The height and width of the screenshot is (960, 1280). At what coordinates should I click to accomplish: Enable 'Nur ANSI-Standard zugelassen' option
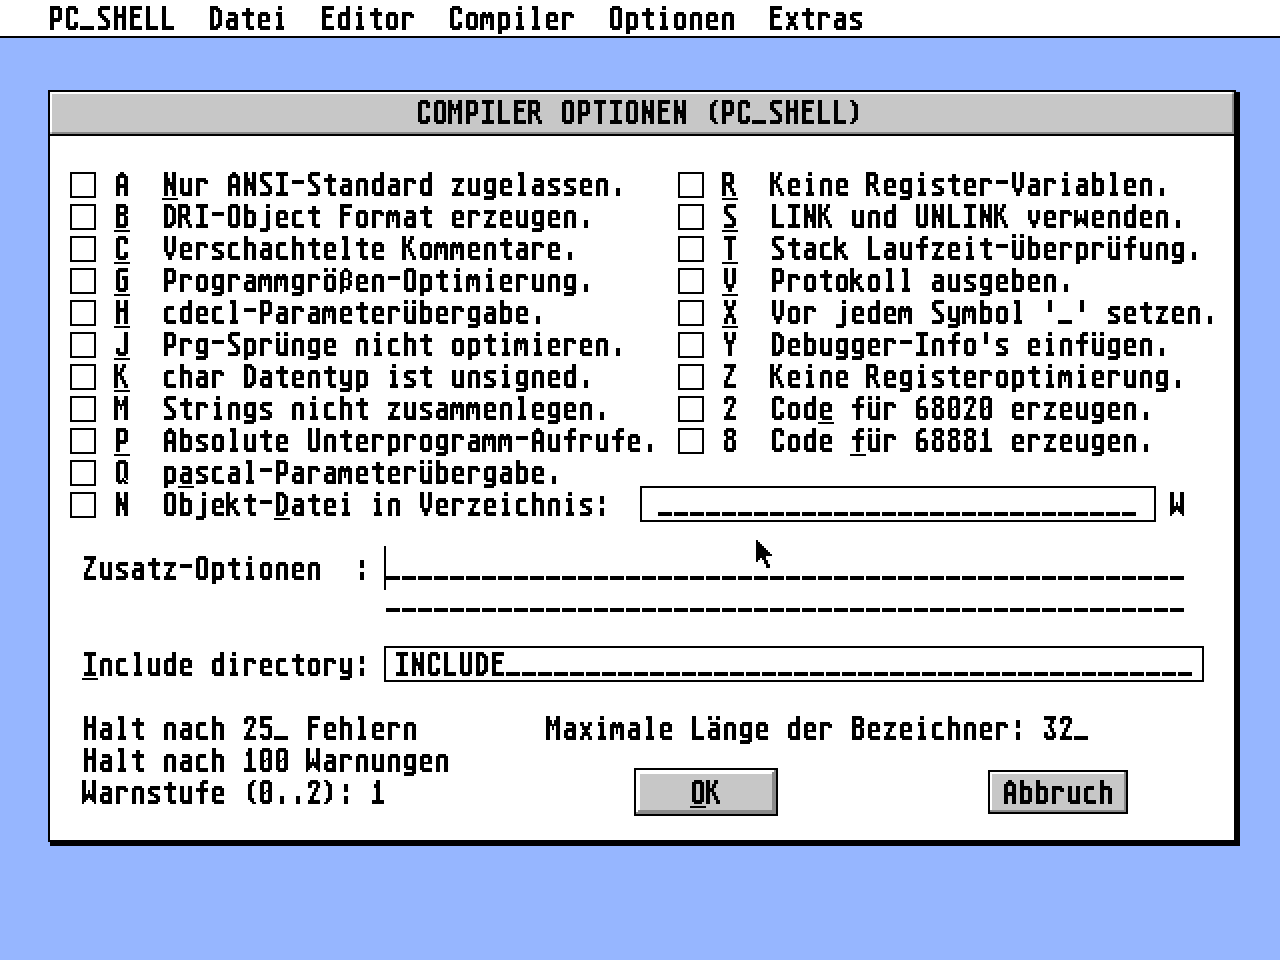[83, 184]
